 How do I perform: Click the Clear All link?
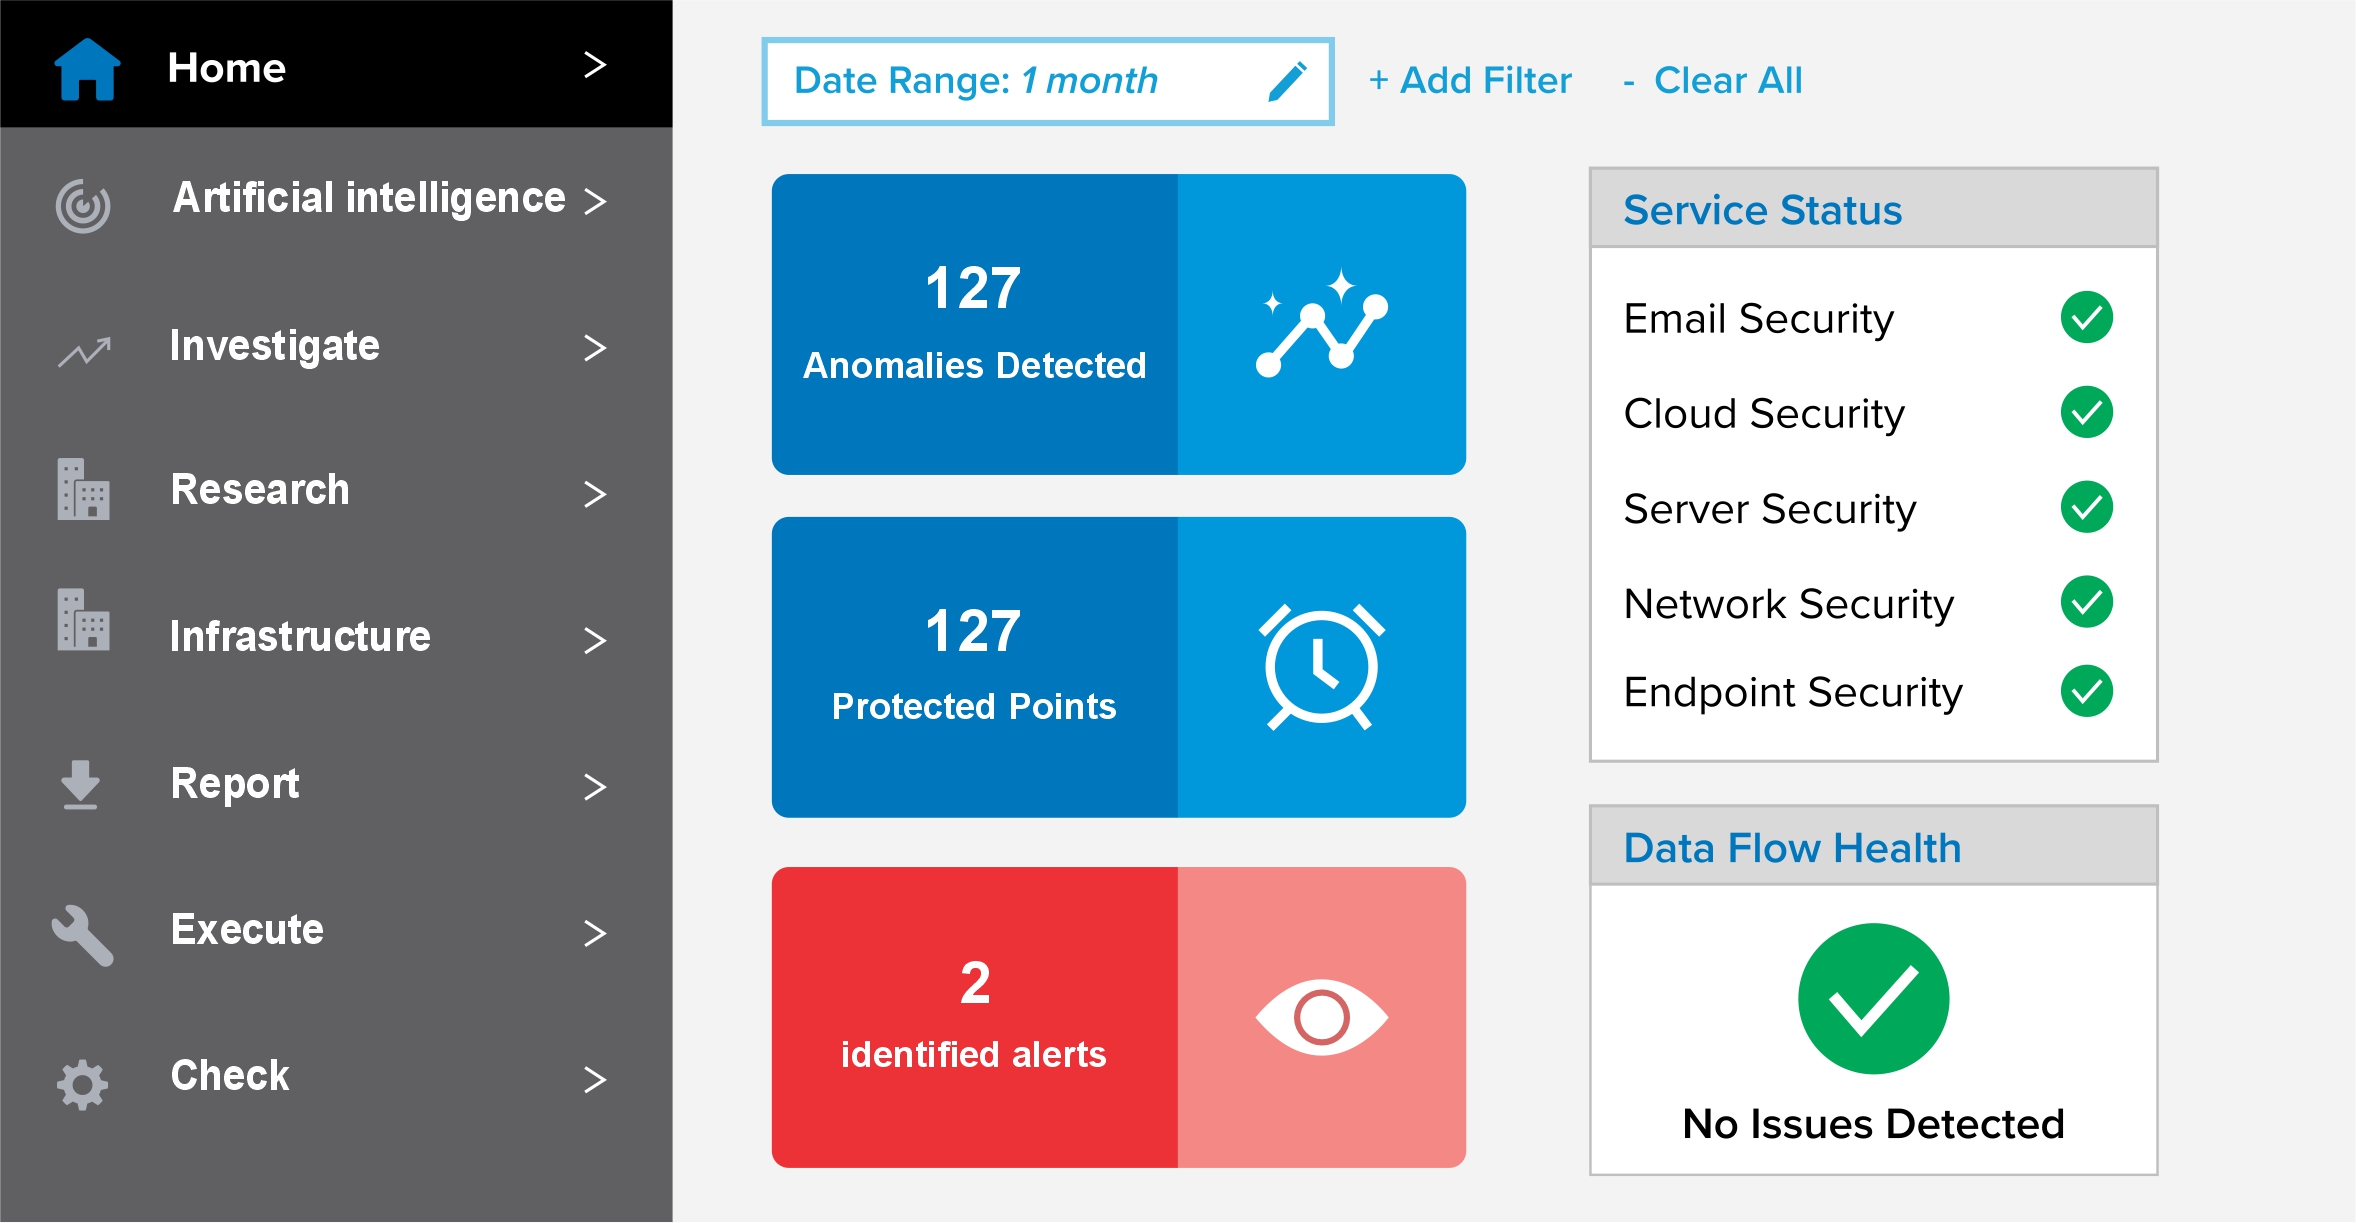1713,80
